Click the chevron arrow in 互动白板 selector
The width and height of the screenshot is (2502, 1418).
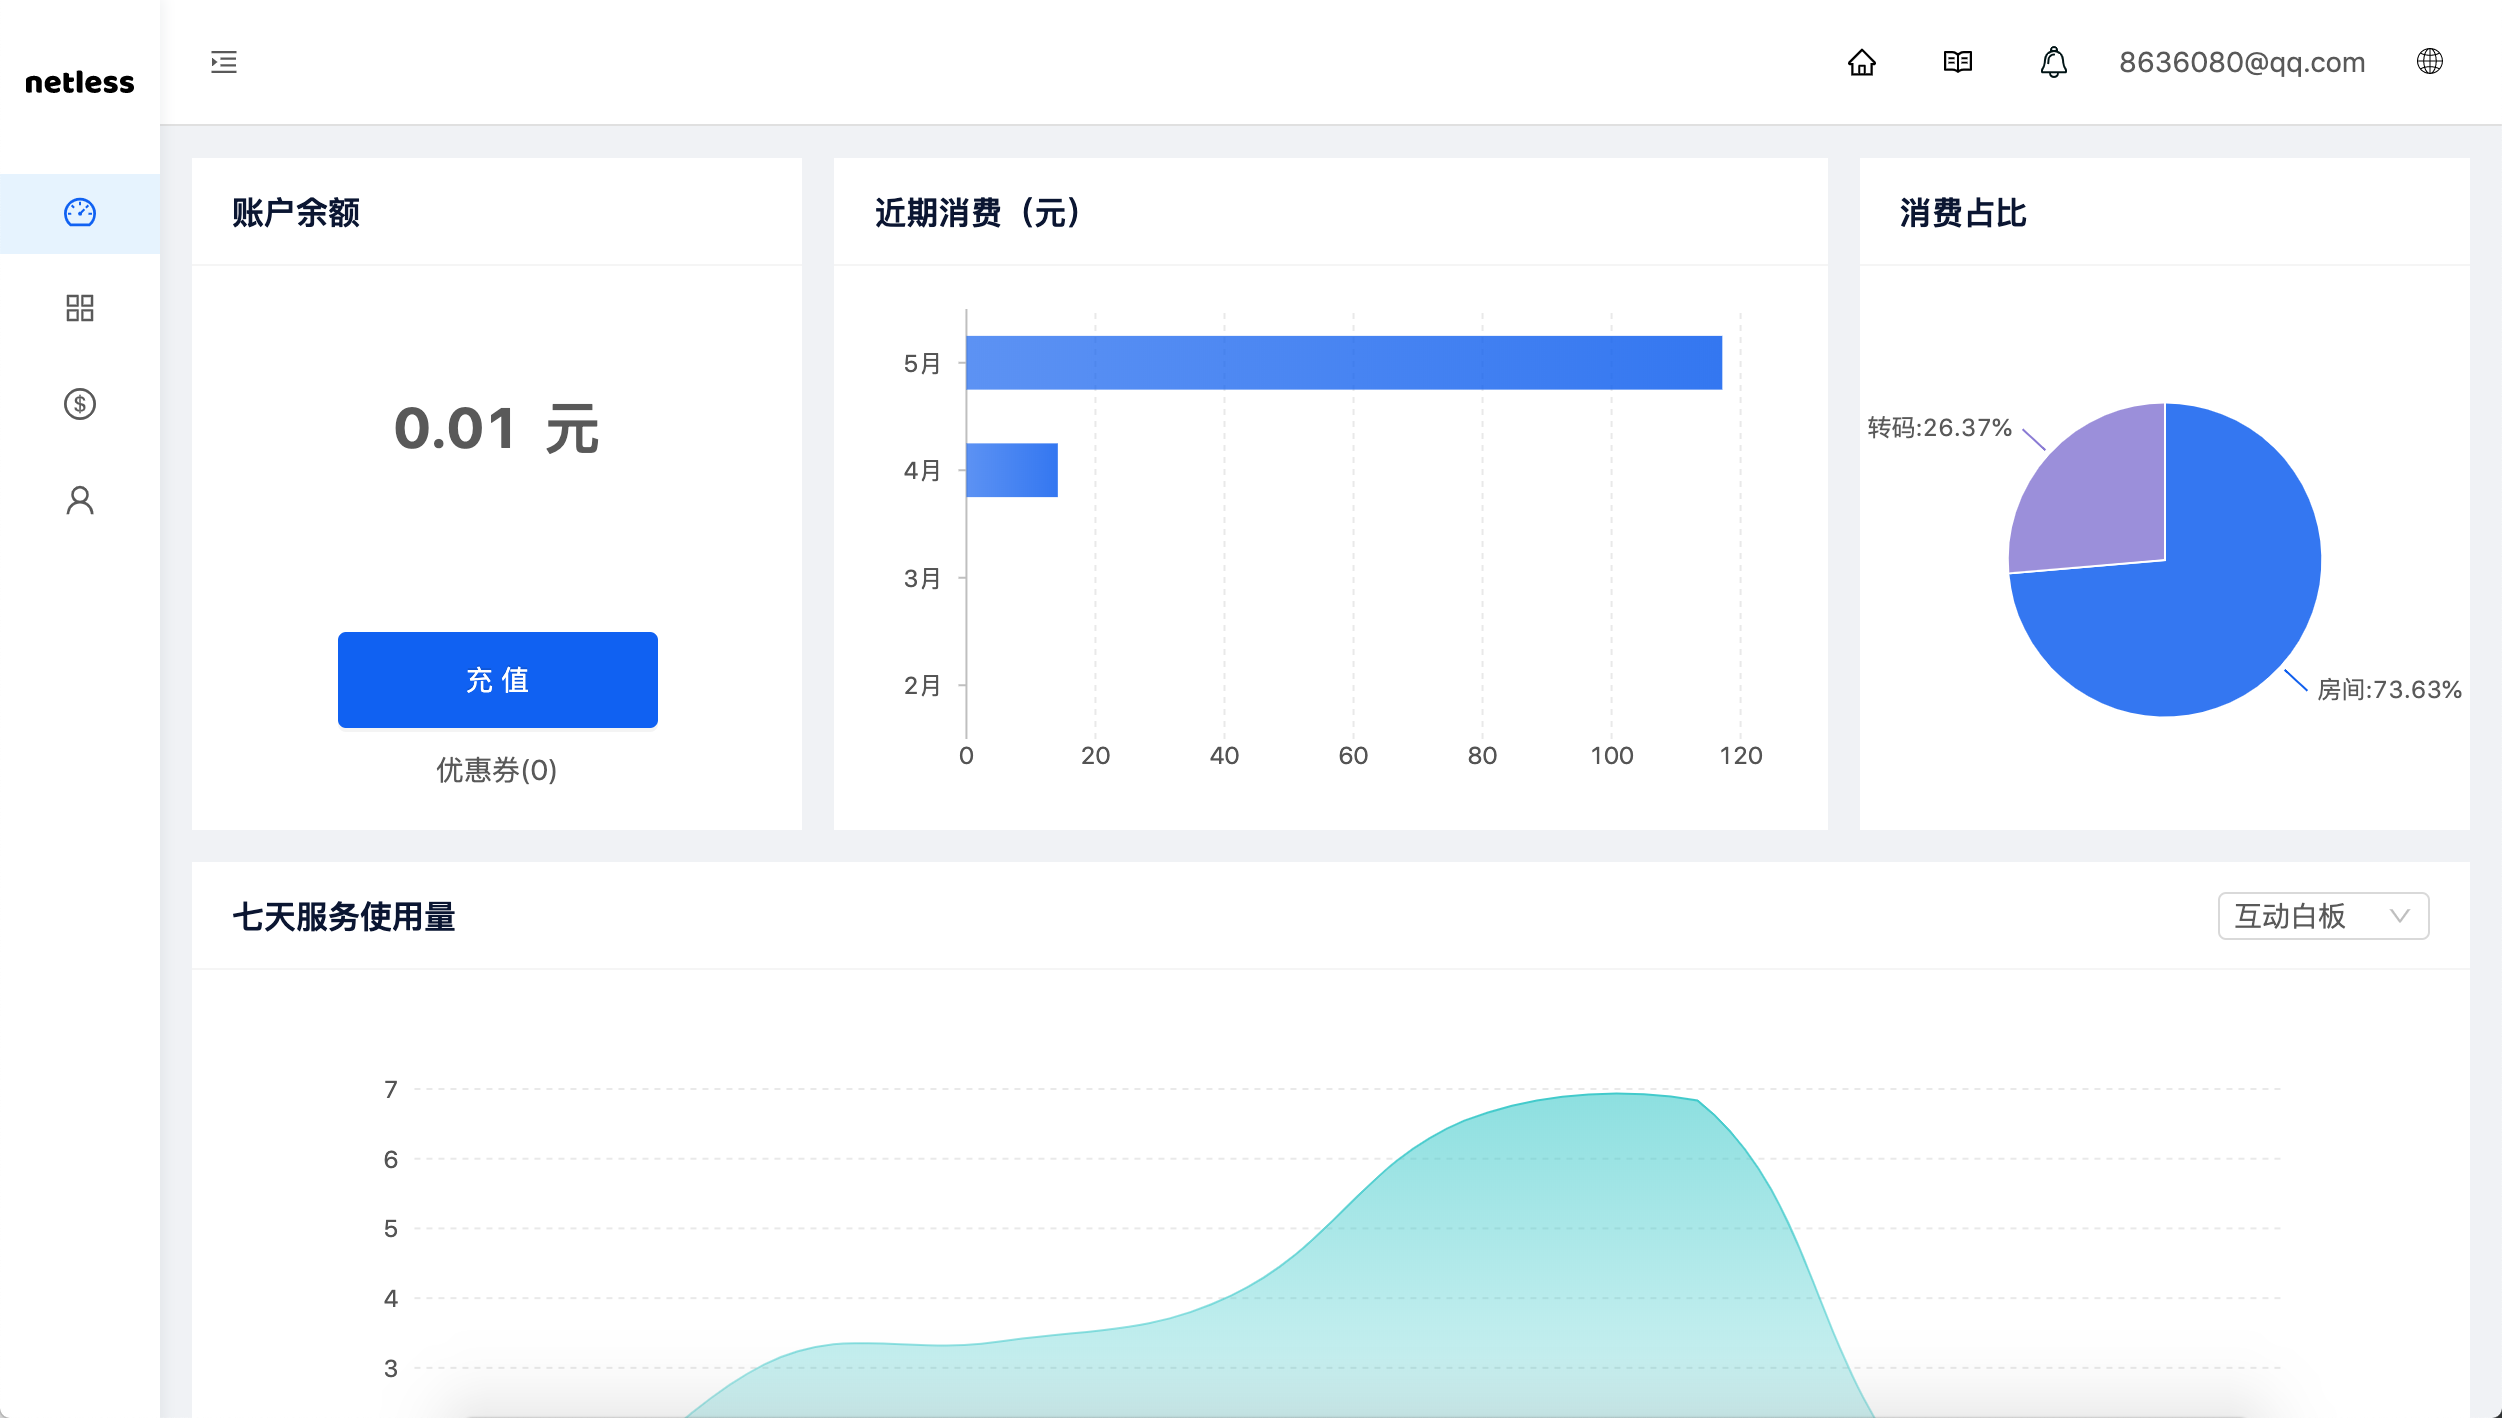(x=2399, y=916)
